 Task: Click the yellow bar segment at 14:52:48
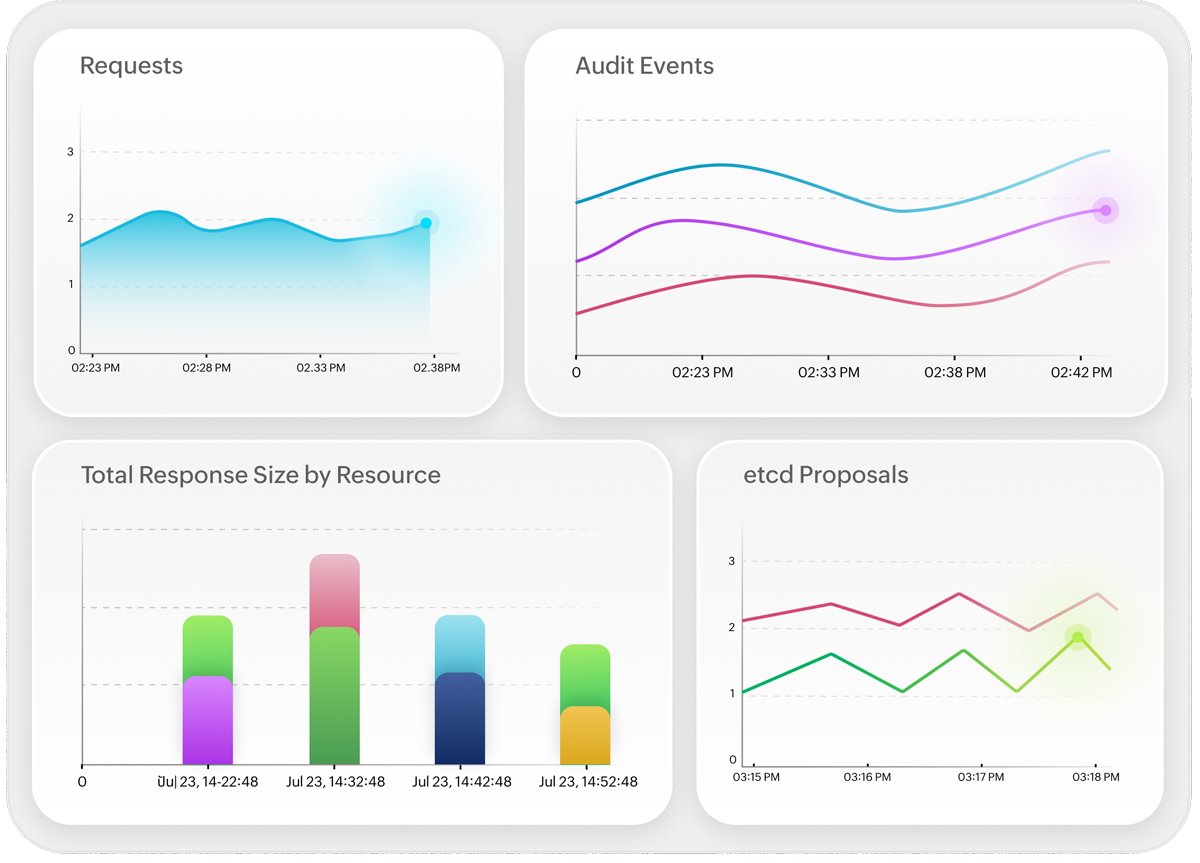pyautogui.click(x=585, y=736)
